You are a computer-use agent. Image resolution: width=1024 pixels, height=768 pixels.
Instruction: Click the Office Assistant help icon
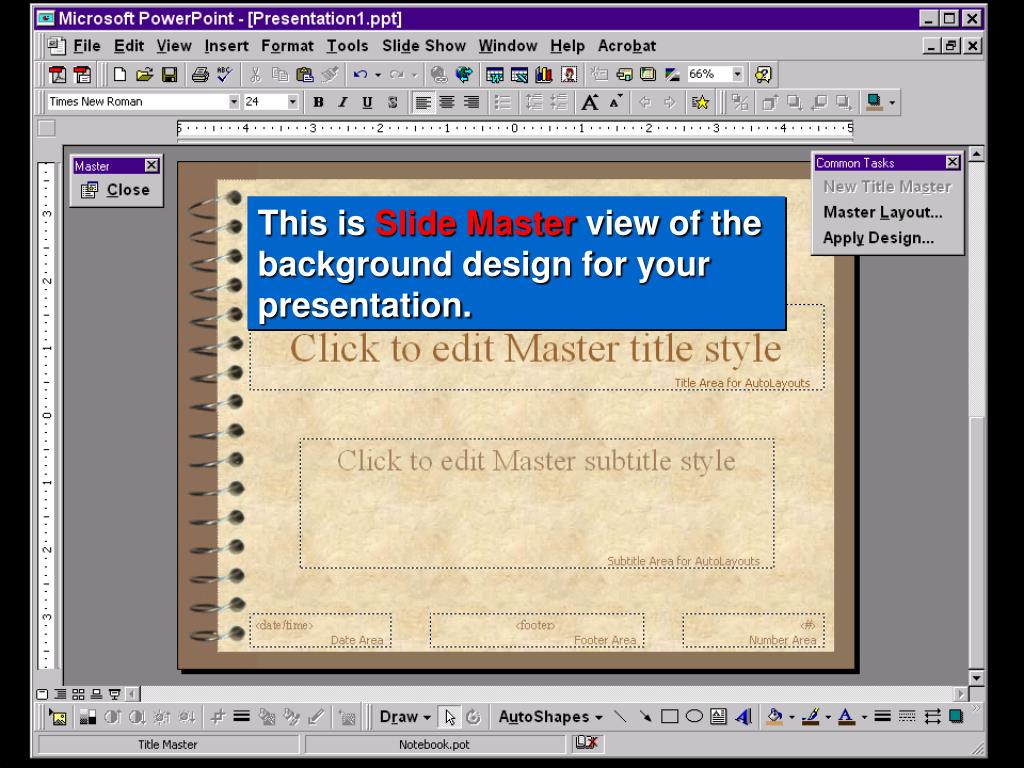[763, 74]
